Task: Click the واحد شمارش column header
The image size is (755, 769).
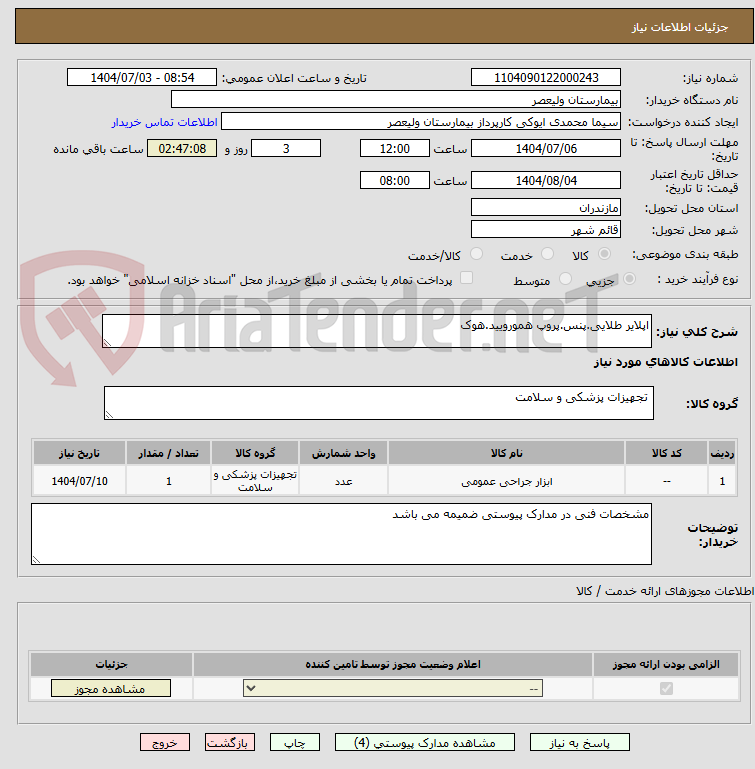Action: (x=343, y=453)
